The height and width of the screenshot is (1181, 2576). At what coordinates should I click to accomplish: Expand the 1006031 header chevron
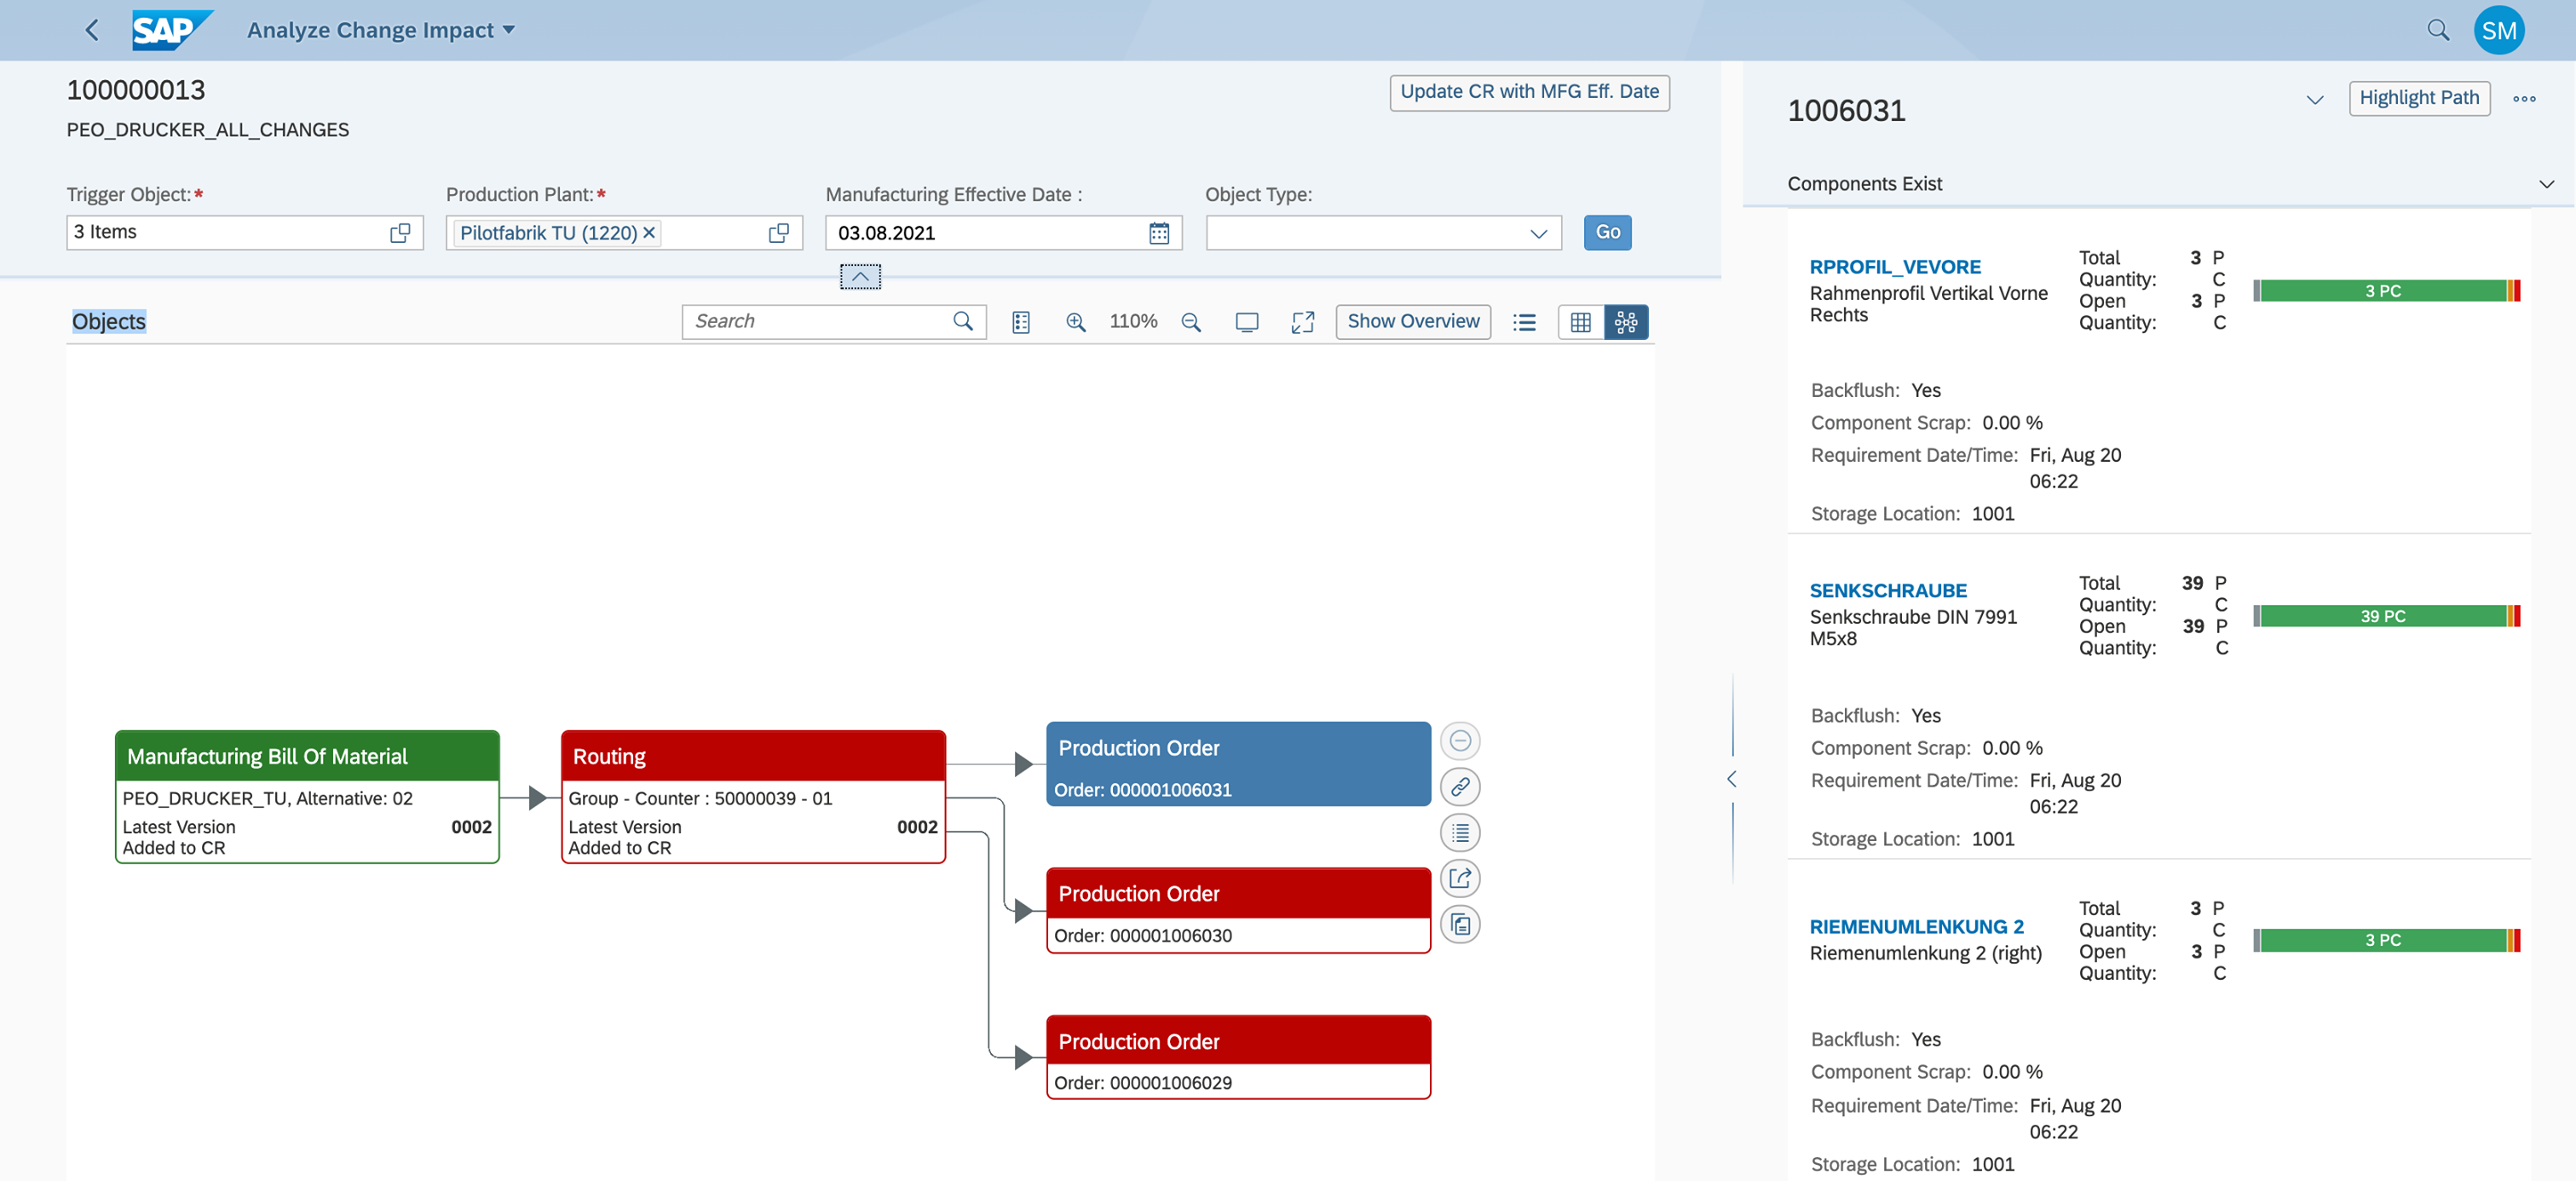(x=2314, y=99)
